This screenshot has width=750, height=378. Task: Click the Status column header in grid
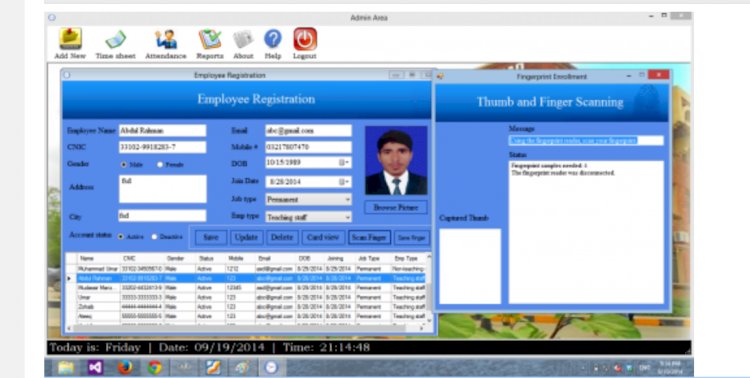[x=210, y=258]
